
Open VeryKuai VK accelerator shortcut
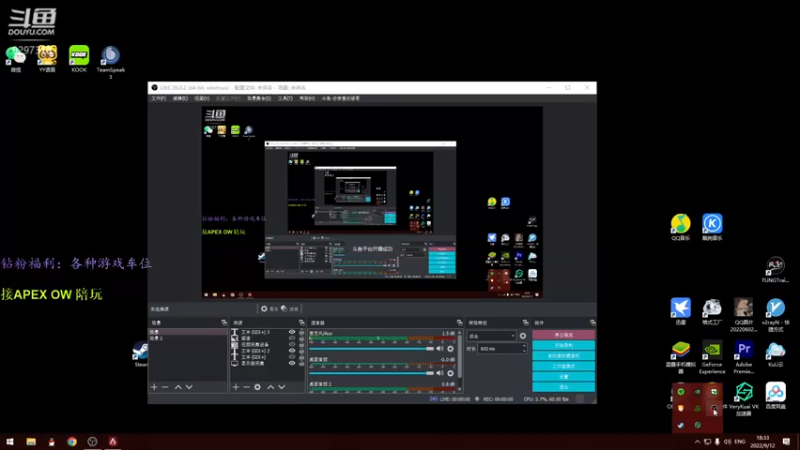pos(744,399)
